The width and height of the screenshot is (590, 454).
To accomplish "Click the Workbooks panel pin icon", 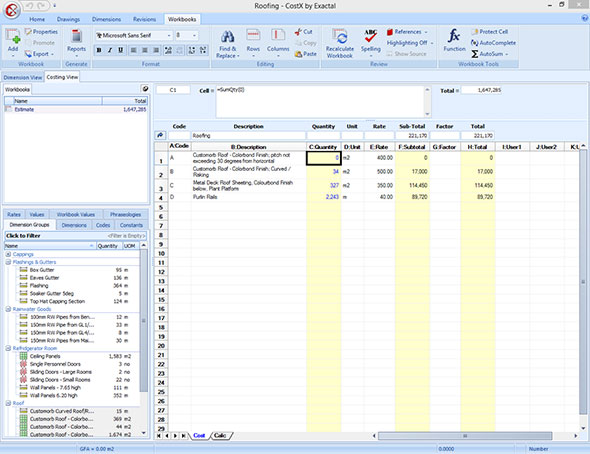I will pos(145,89).
